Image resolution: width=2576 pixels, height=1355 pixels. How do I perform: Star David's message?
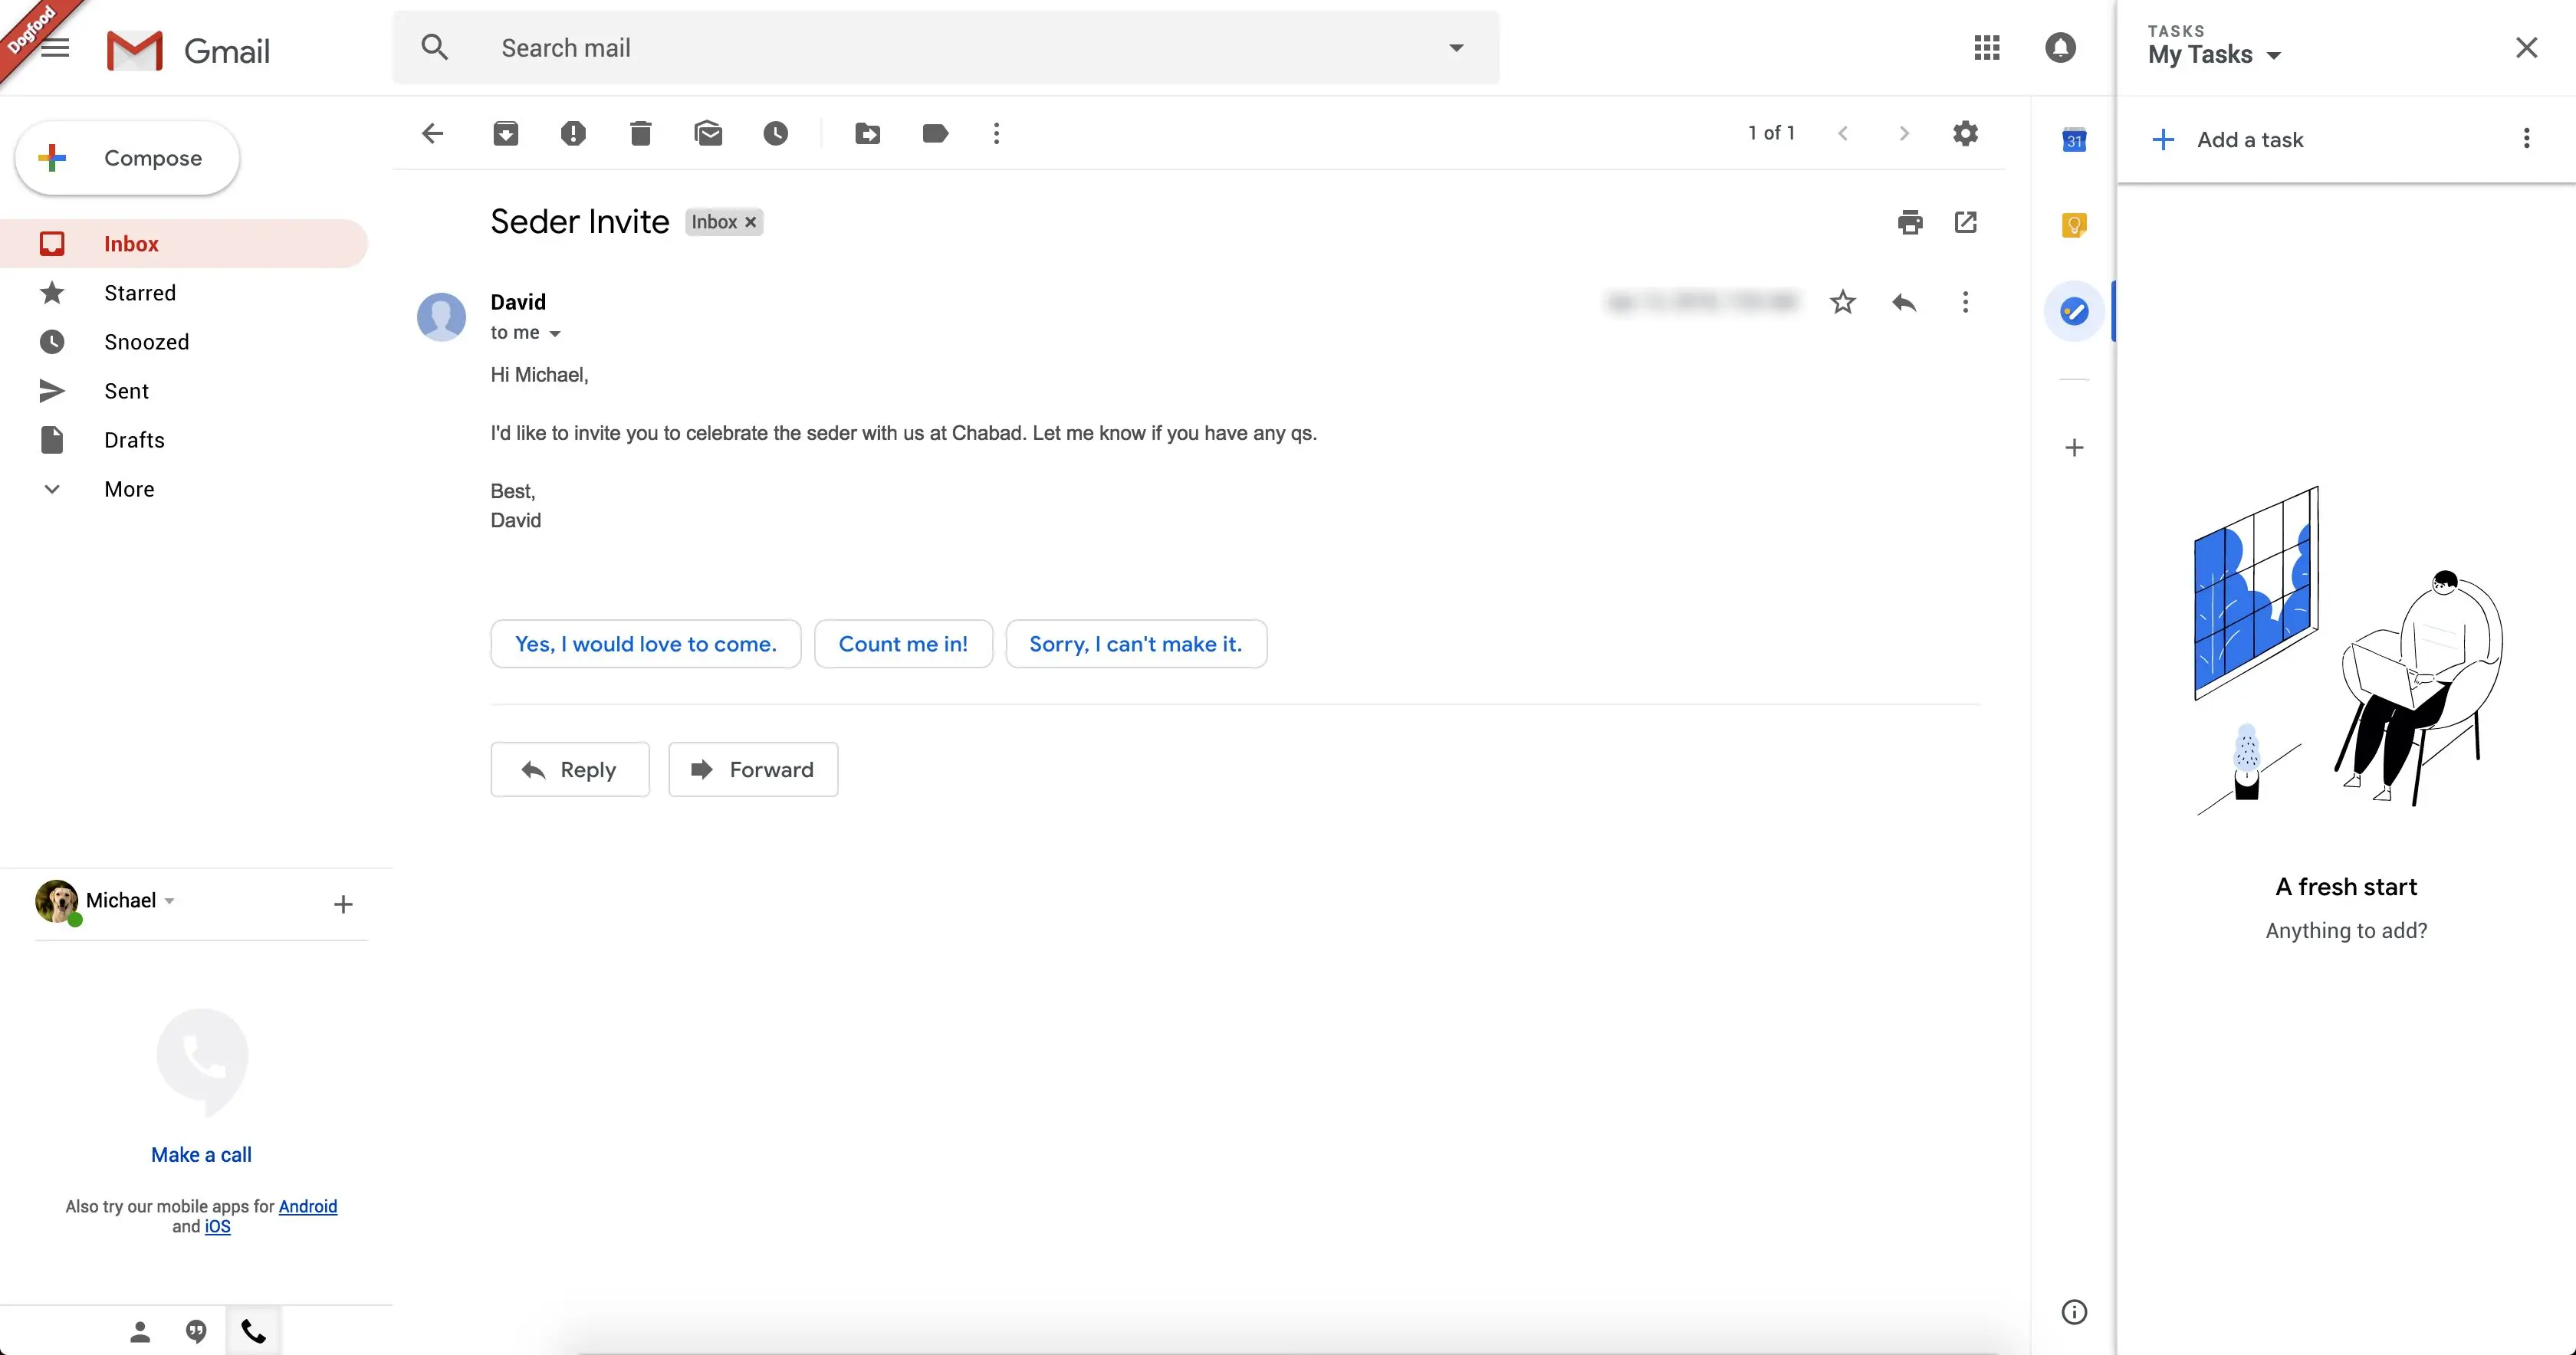pyautogui.click(x=1843, y=302)
